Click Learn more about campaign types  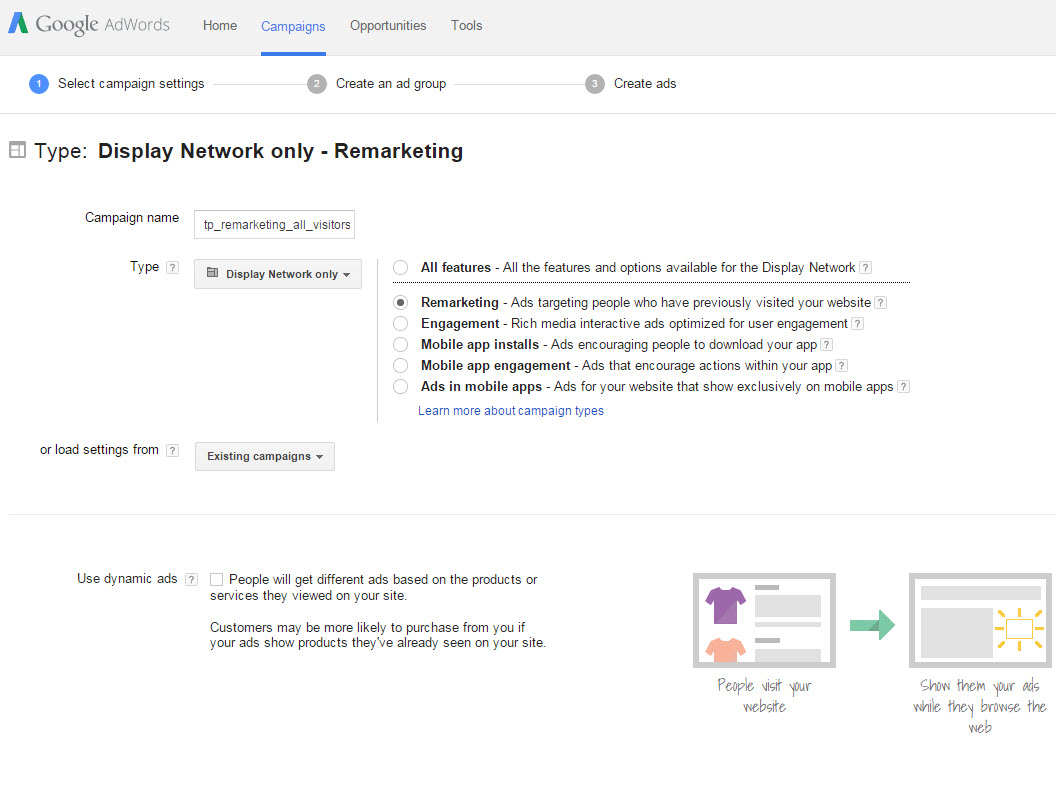tap(511, 410)
